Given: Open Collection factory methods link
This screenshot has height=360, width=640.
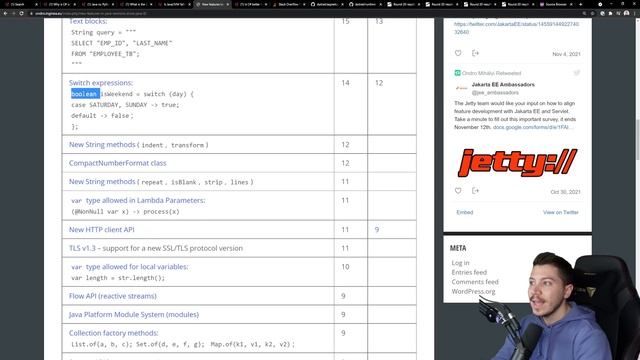Looking at the screenshot, I should 113,333.
